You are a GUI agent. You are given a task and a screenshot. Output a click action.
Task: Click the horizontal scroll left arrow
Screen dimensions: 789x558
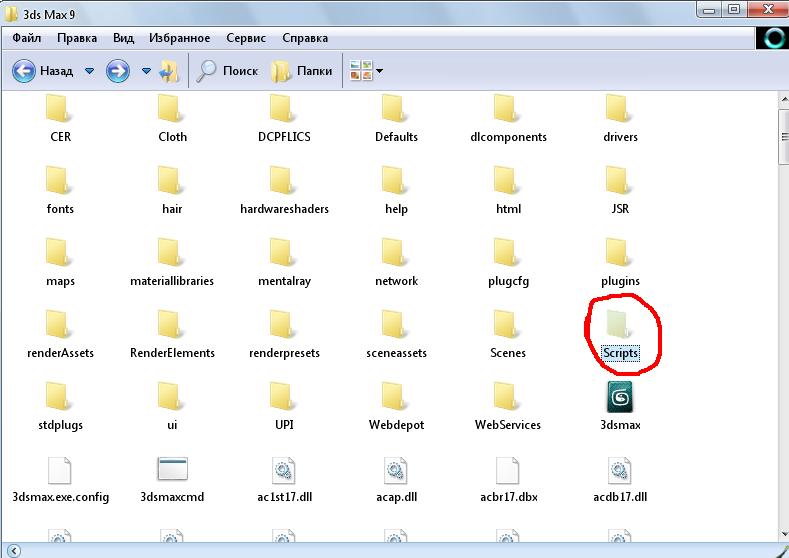pos(14,550)
